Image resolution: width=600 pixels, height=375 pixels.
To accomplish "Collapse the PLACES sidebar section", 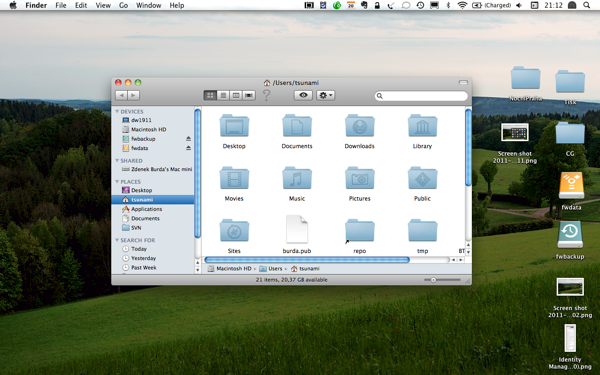I will [x=117, y=181].
